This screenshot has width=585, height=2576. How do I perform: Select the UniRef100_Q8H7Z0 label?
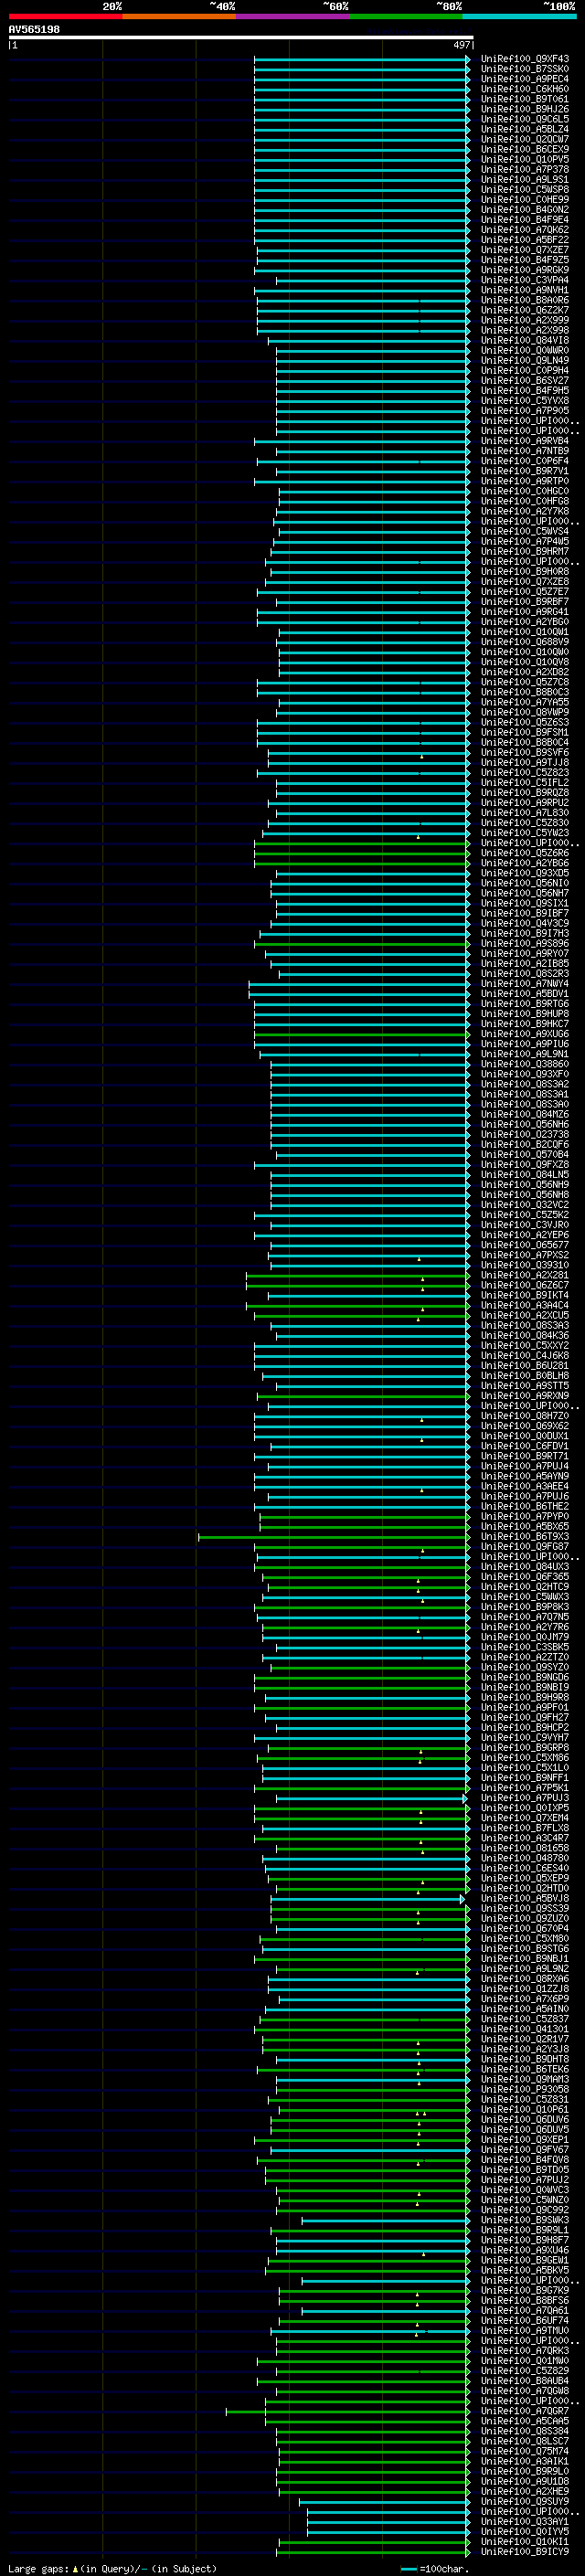(525, 1416)
